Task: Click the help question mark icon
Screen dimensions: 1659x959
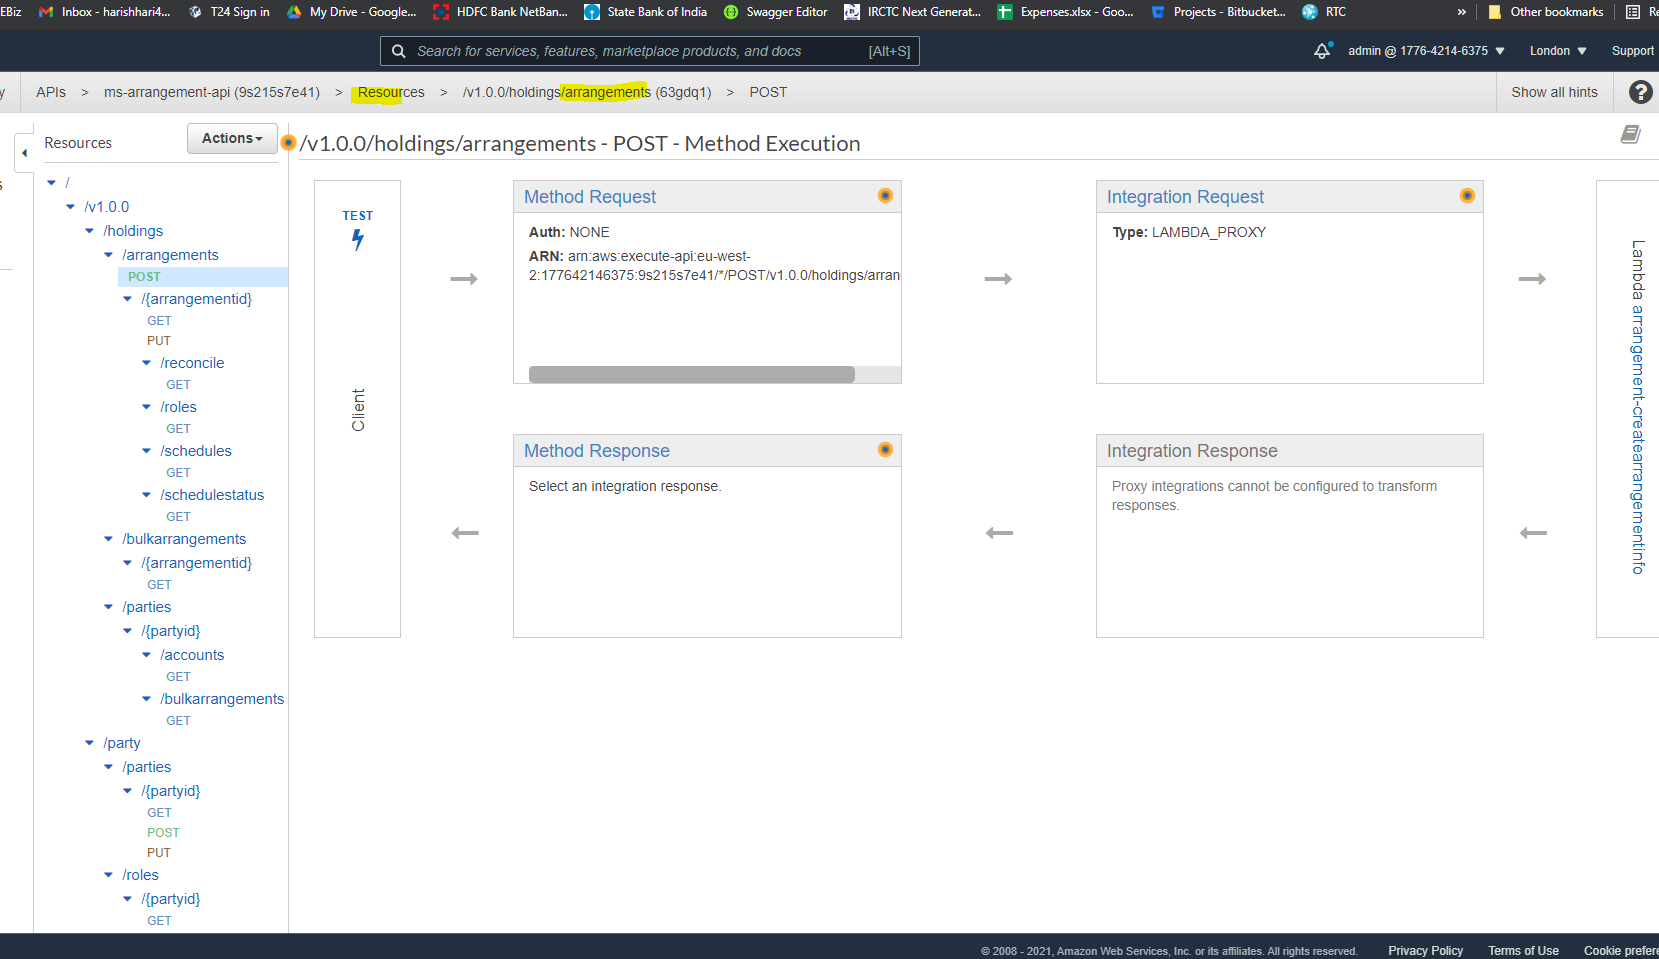Action: (x=1640, y=92)
